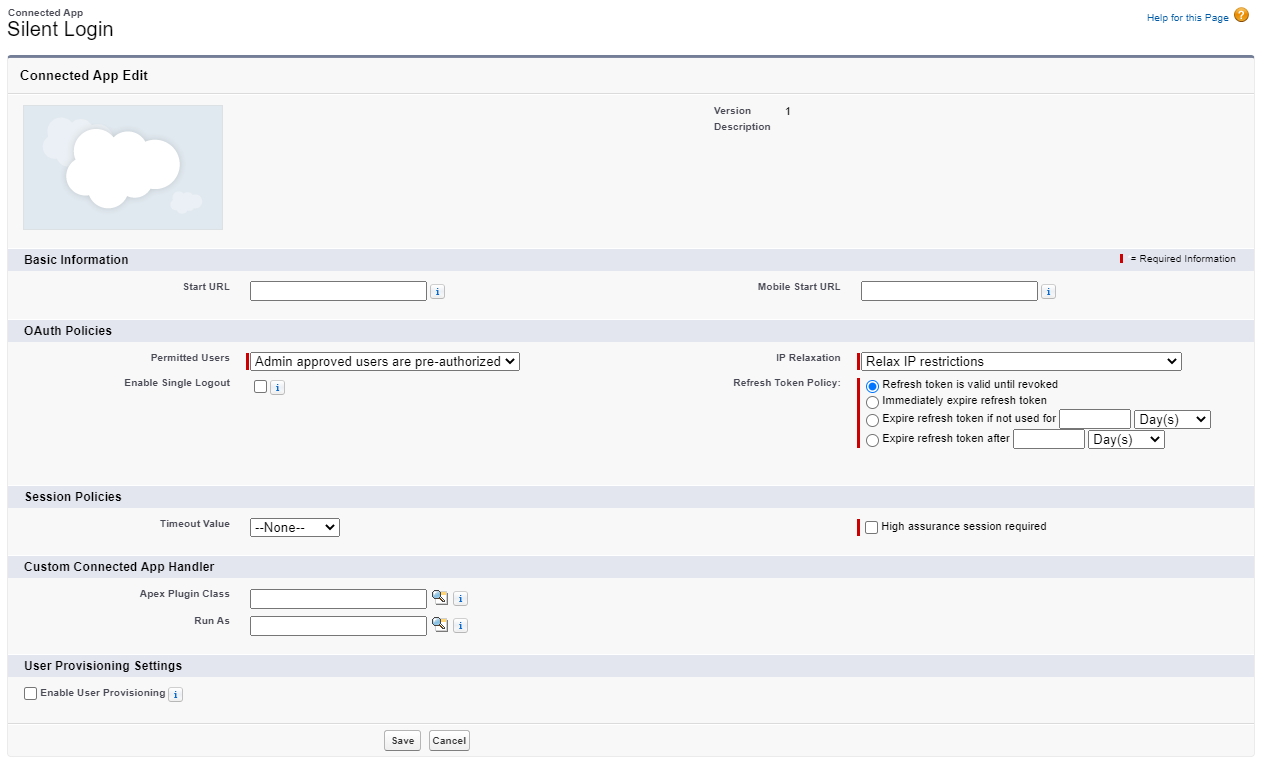This screenshot has height=766, width=1263.
Task: Click the not-used-for duration field
Action: coord(1095,419)
